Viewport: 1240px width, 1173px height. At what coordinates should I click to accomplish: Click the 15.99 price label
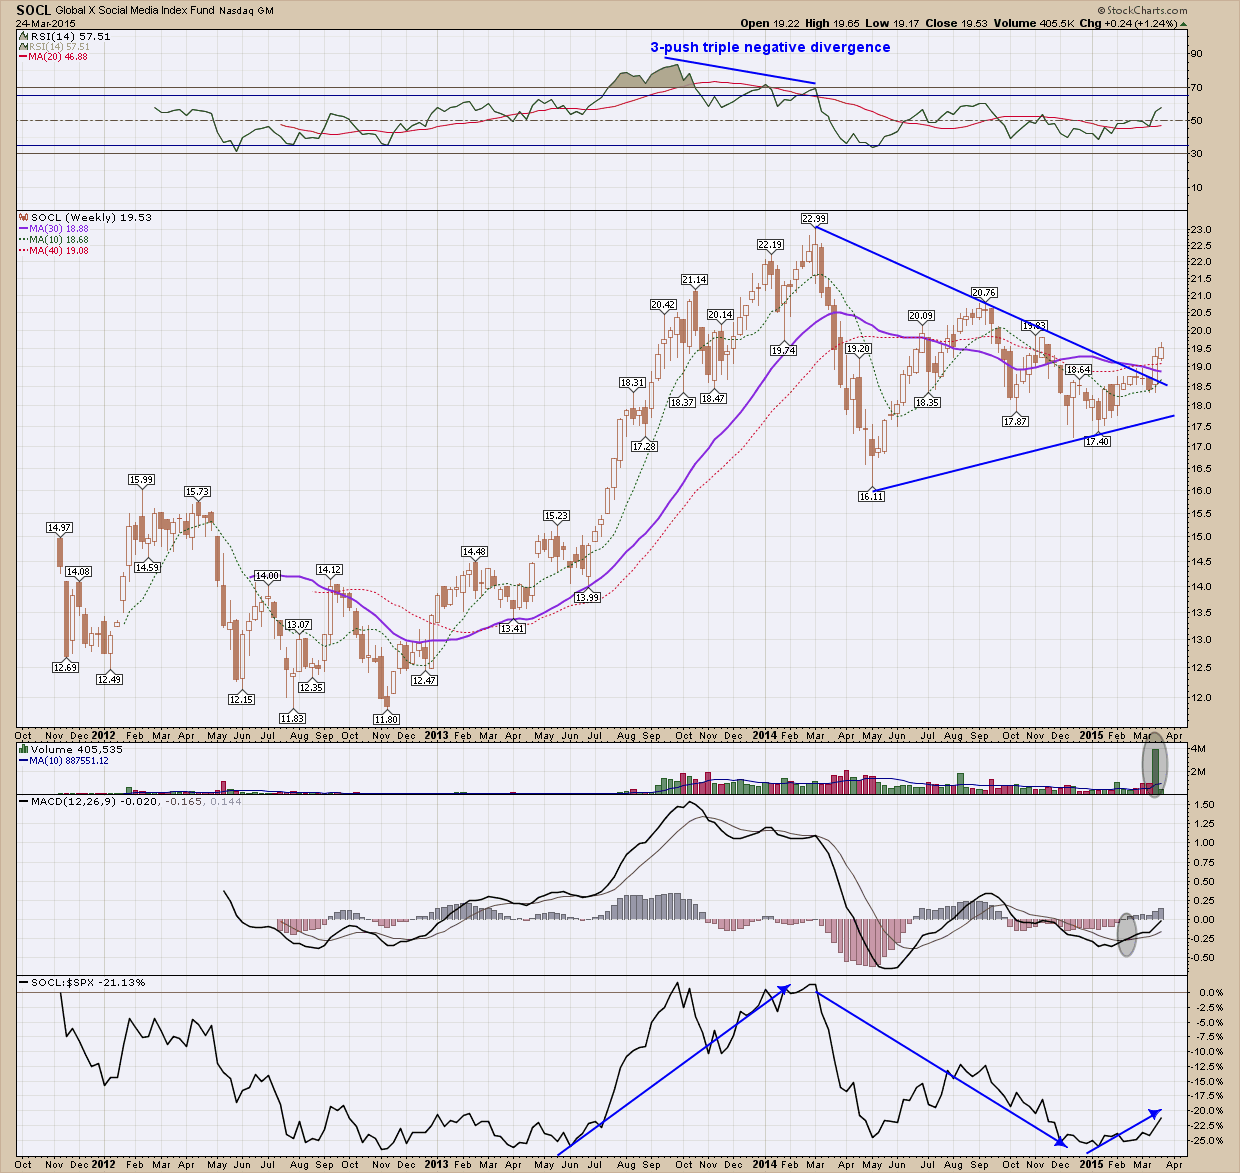[x=141, y=480]
